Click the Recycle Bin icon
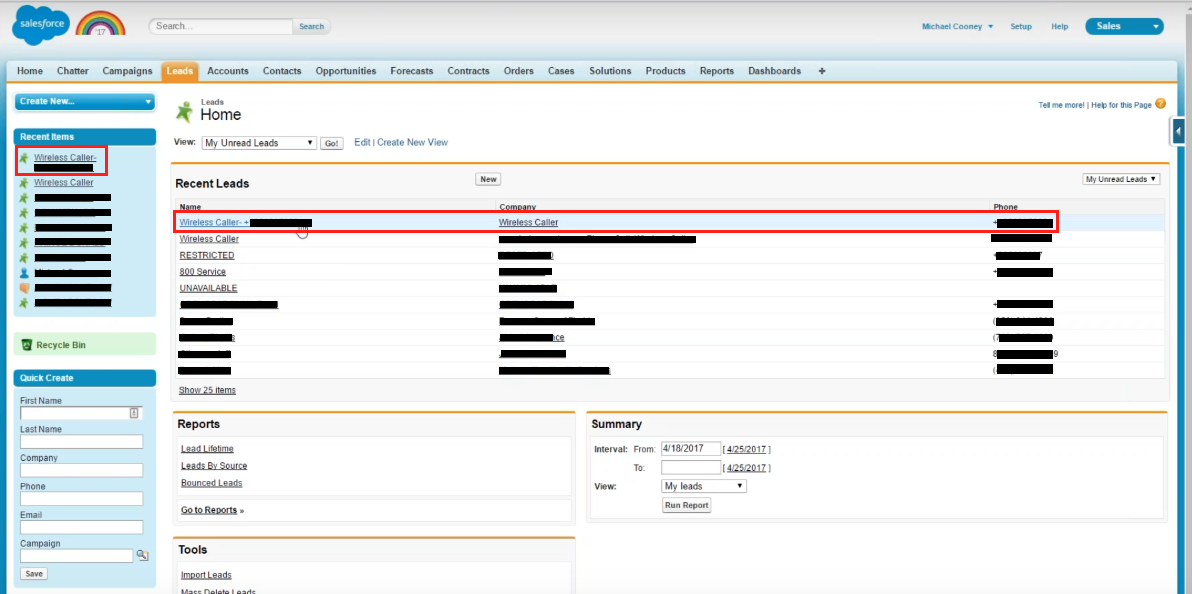This screenshot has width=1192, height=594. [27, 345]
